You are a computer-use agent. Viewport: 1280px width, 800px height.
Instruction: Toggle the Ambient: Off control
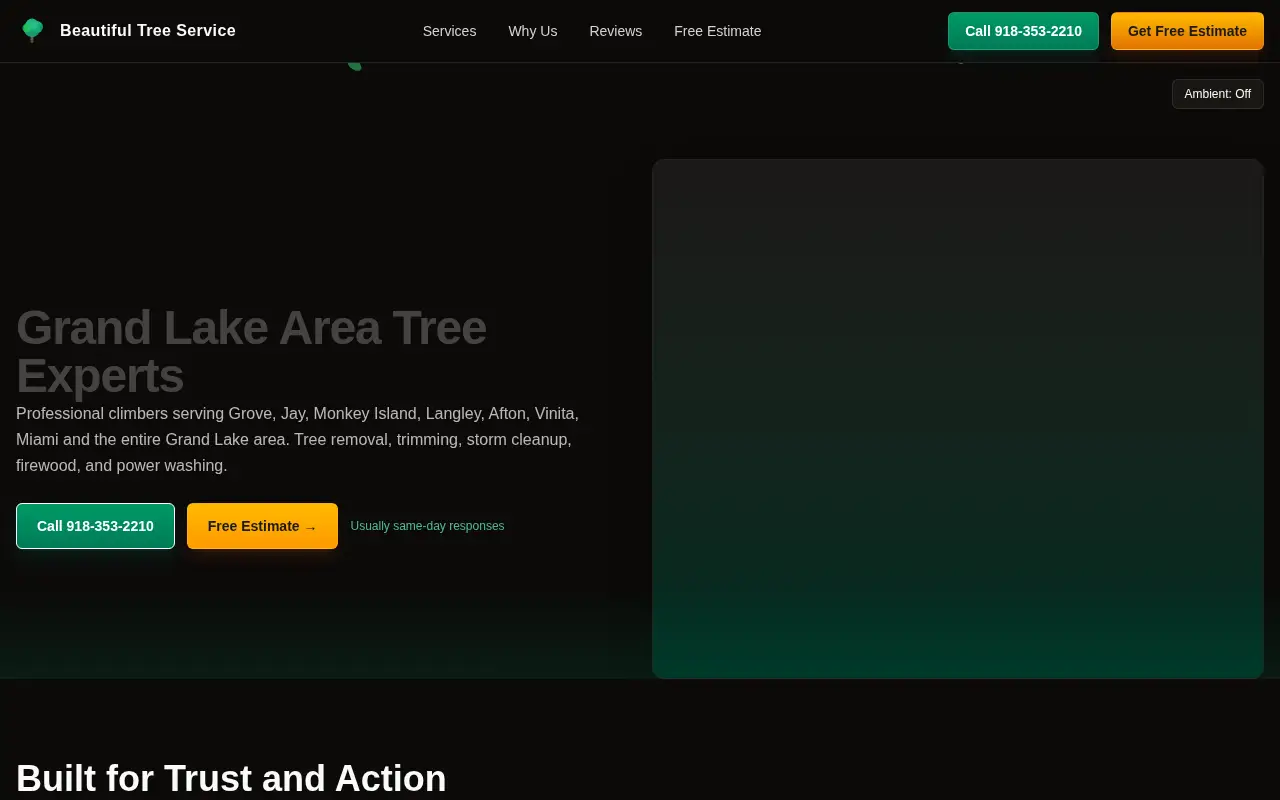[x=1217, y=94]
